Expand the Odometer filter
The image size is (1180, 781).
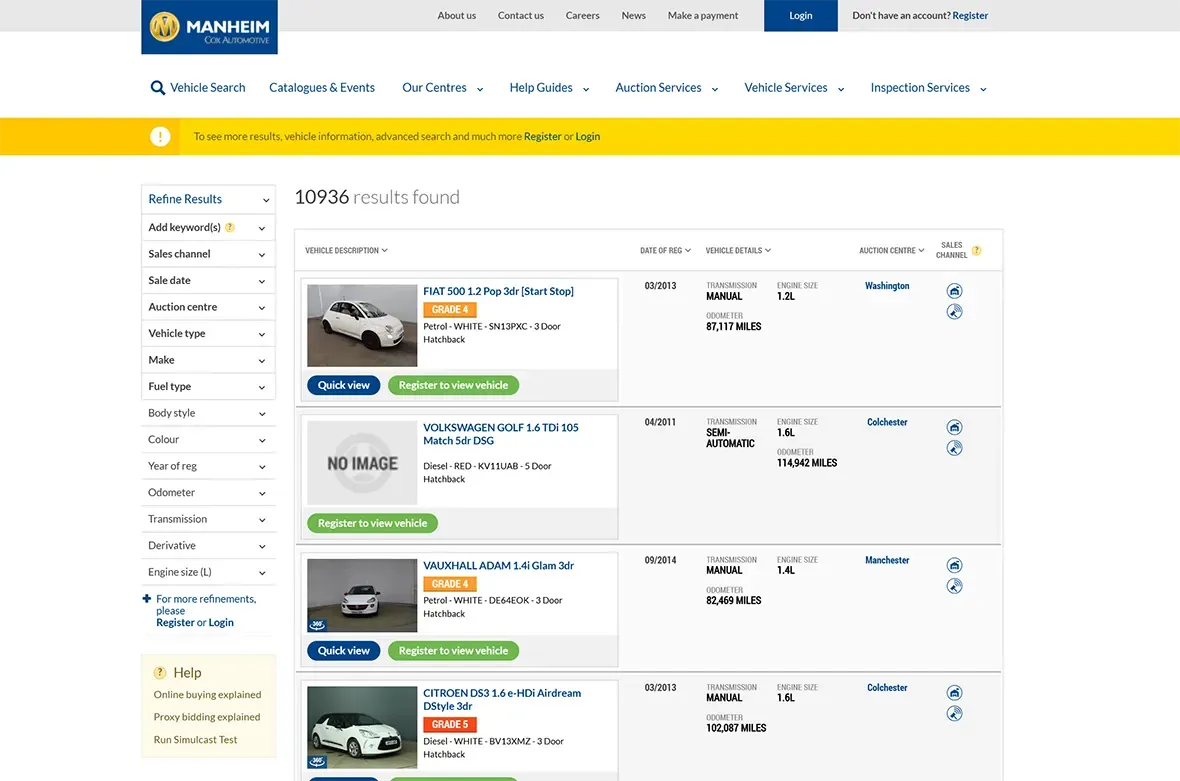(x=208, y=493)
